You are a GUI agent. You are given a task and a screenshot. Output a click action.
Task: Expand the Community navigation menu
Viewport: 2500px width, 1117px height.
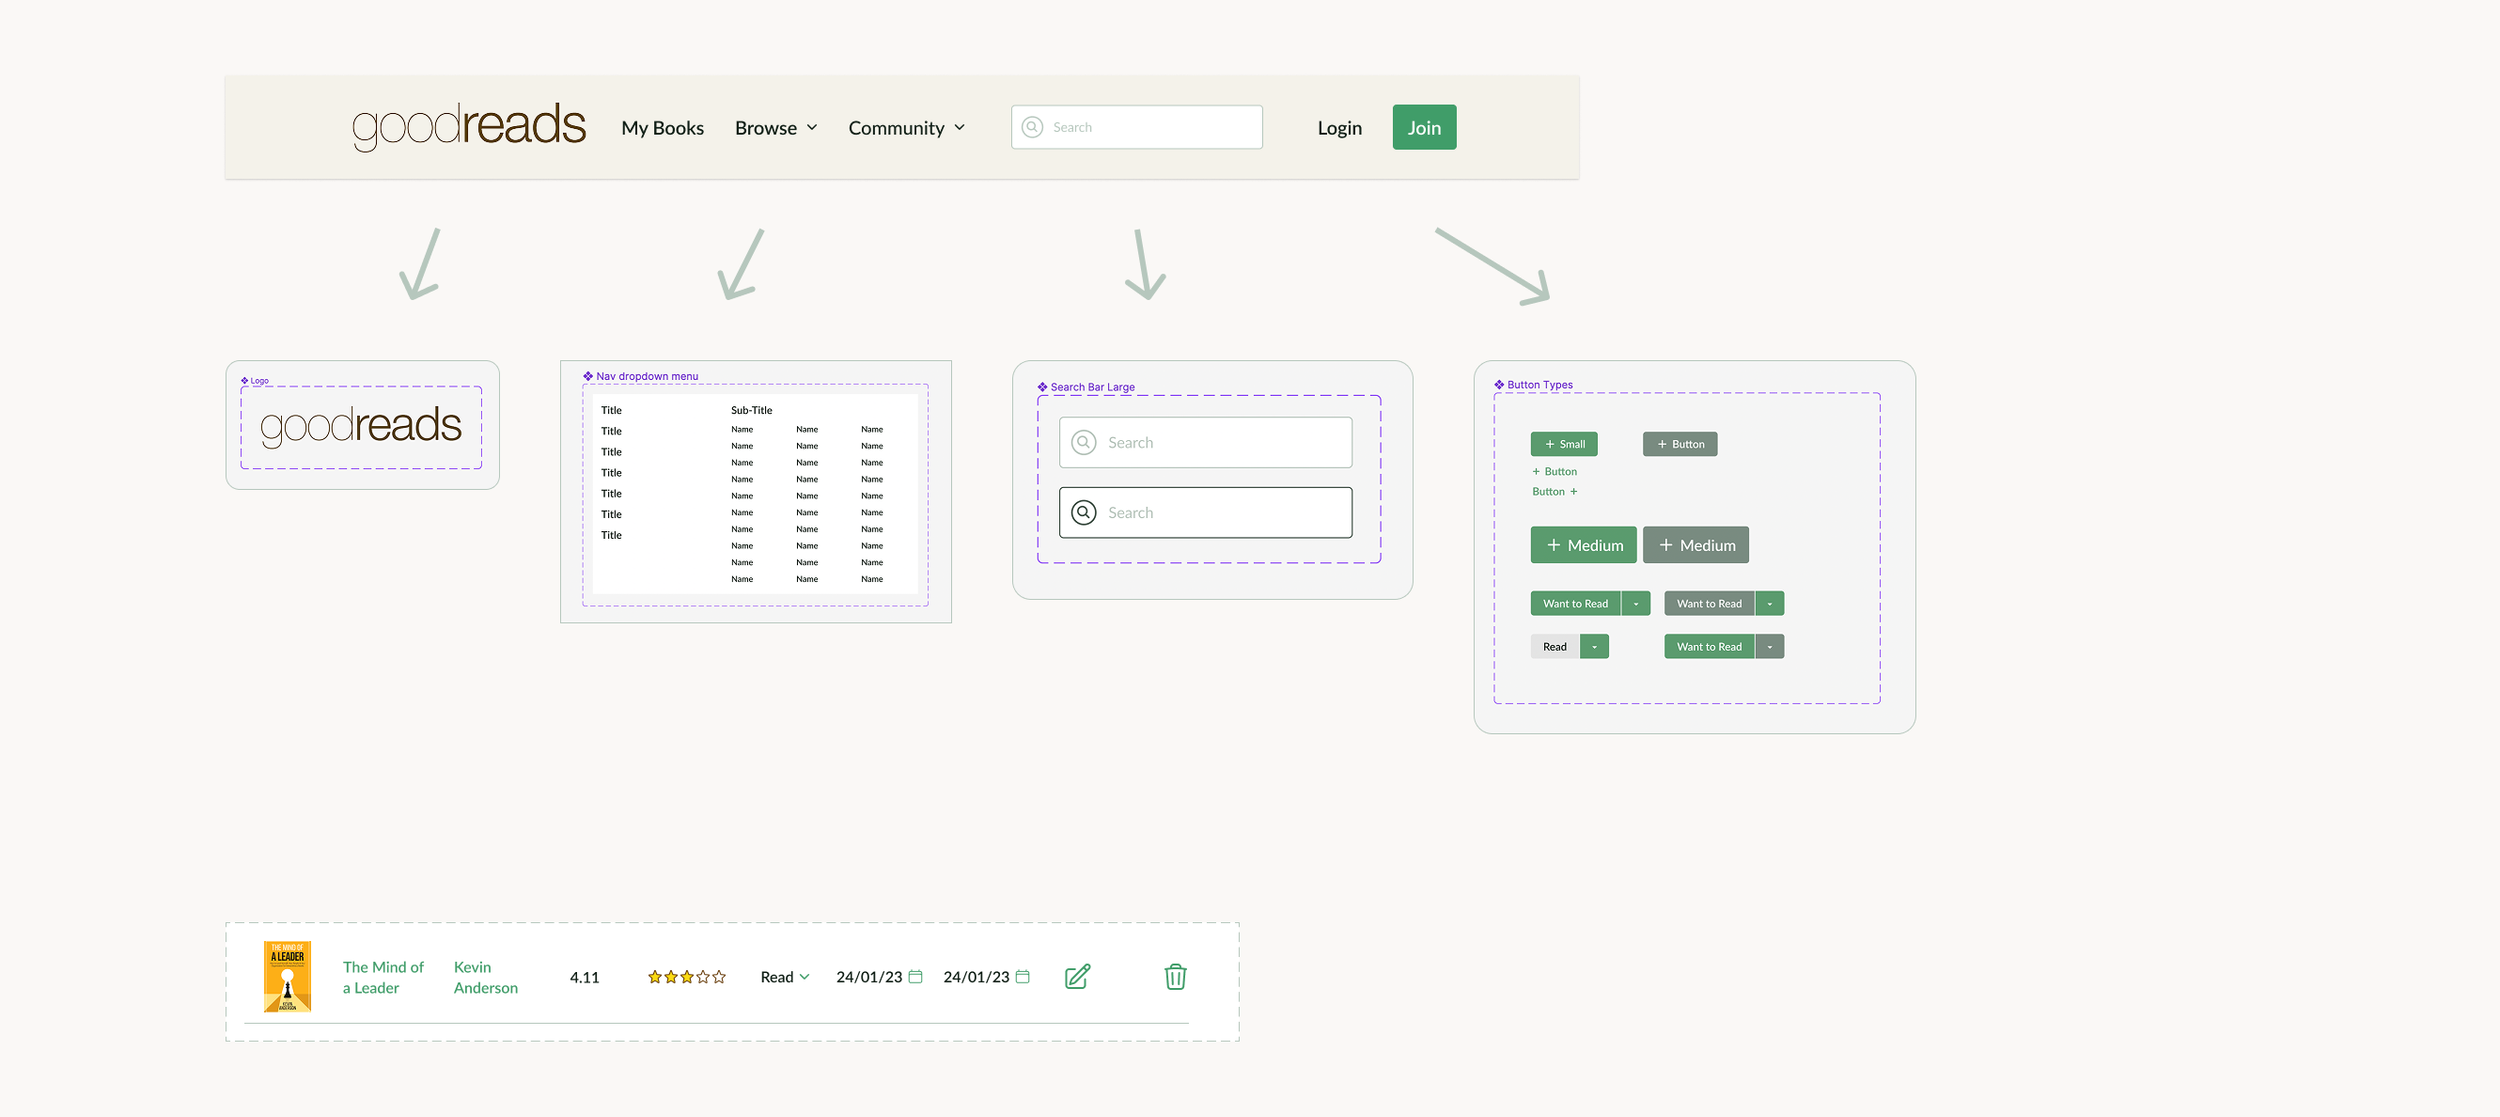pos(906,128)
